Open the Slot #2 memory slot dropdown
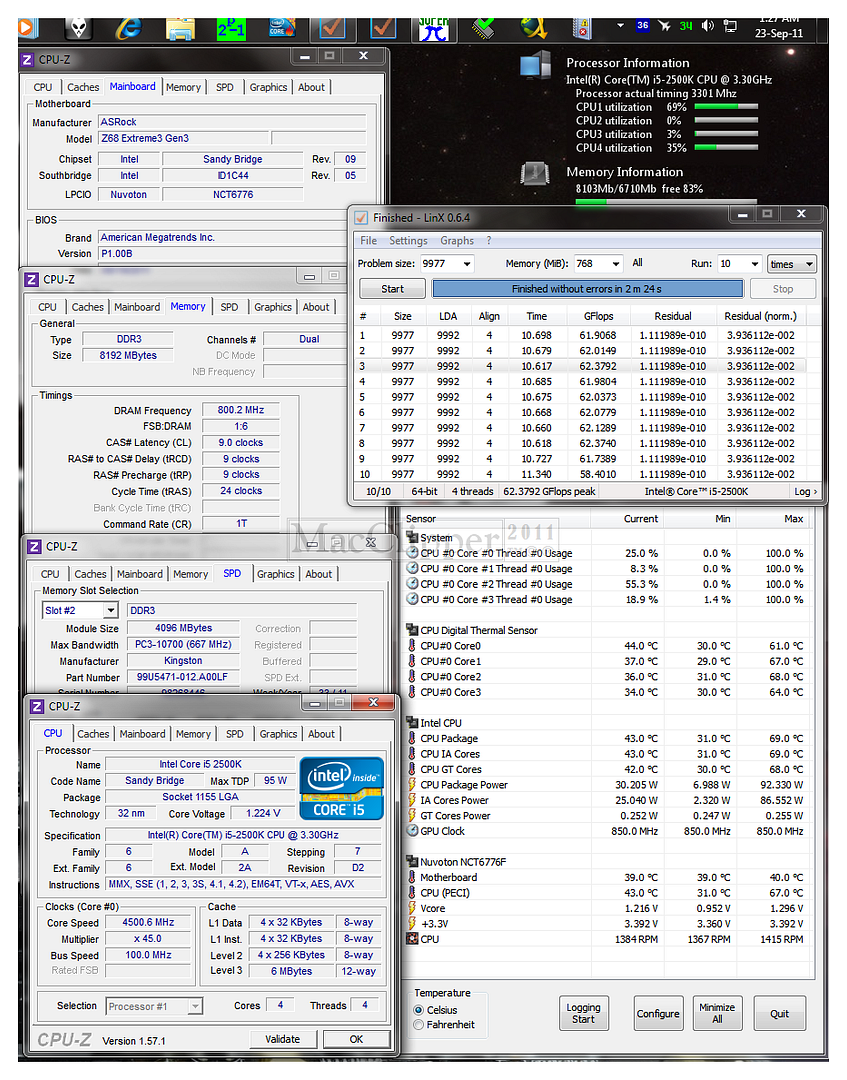The image size is (847, 1080). pos(111,610)
